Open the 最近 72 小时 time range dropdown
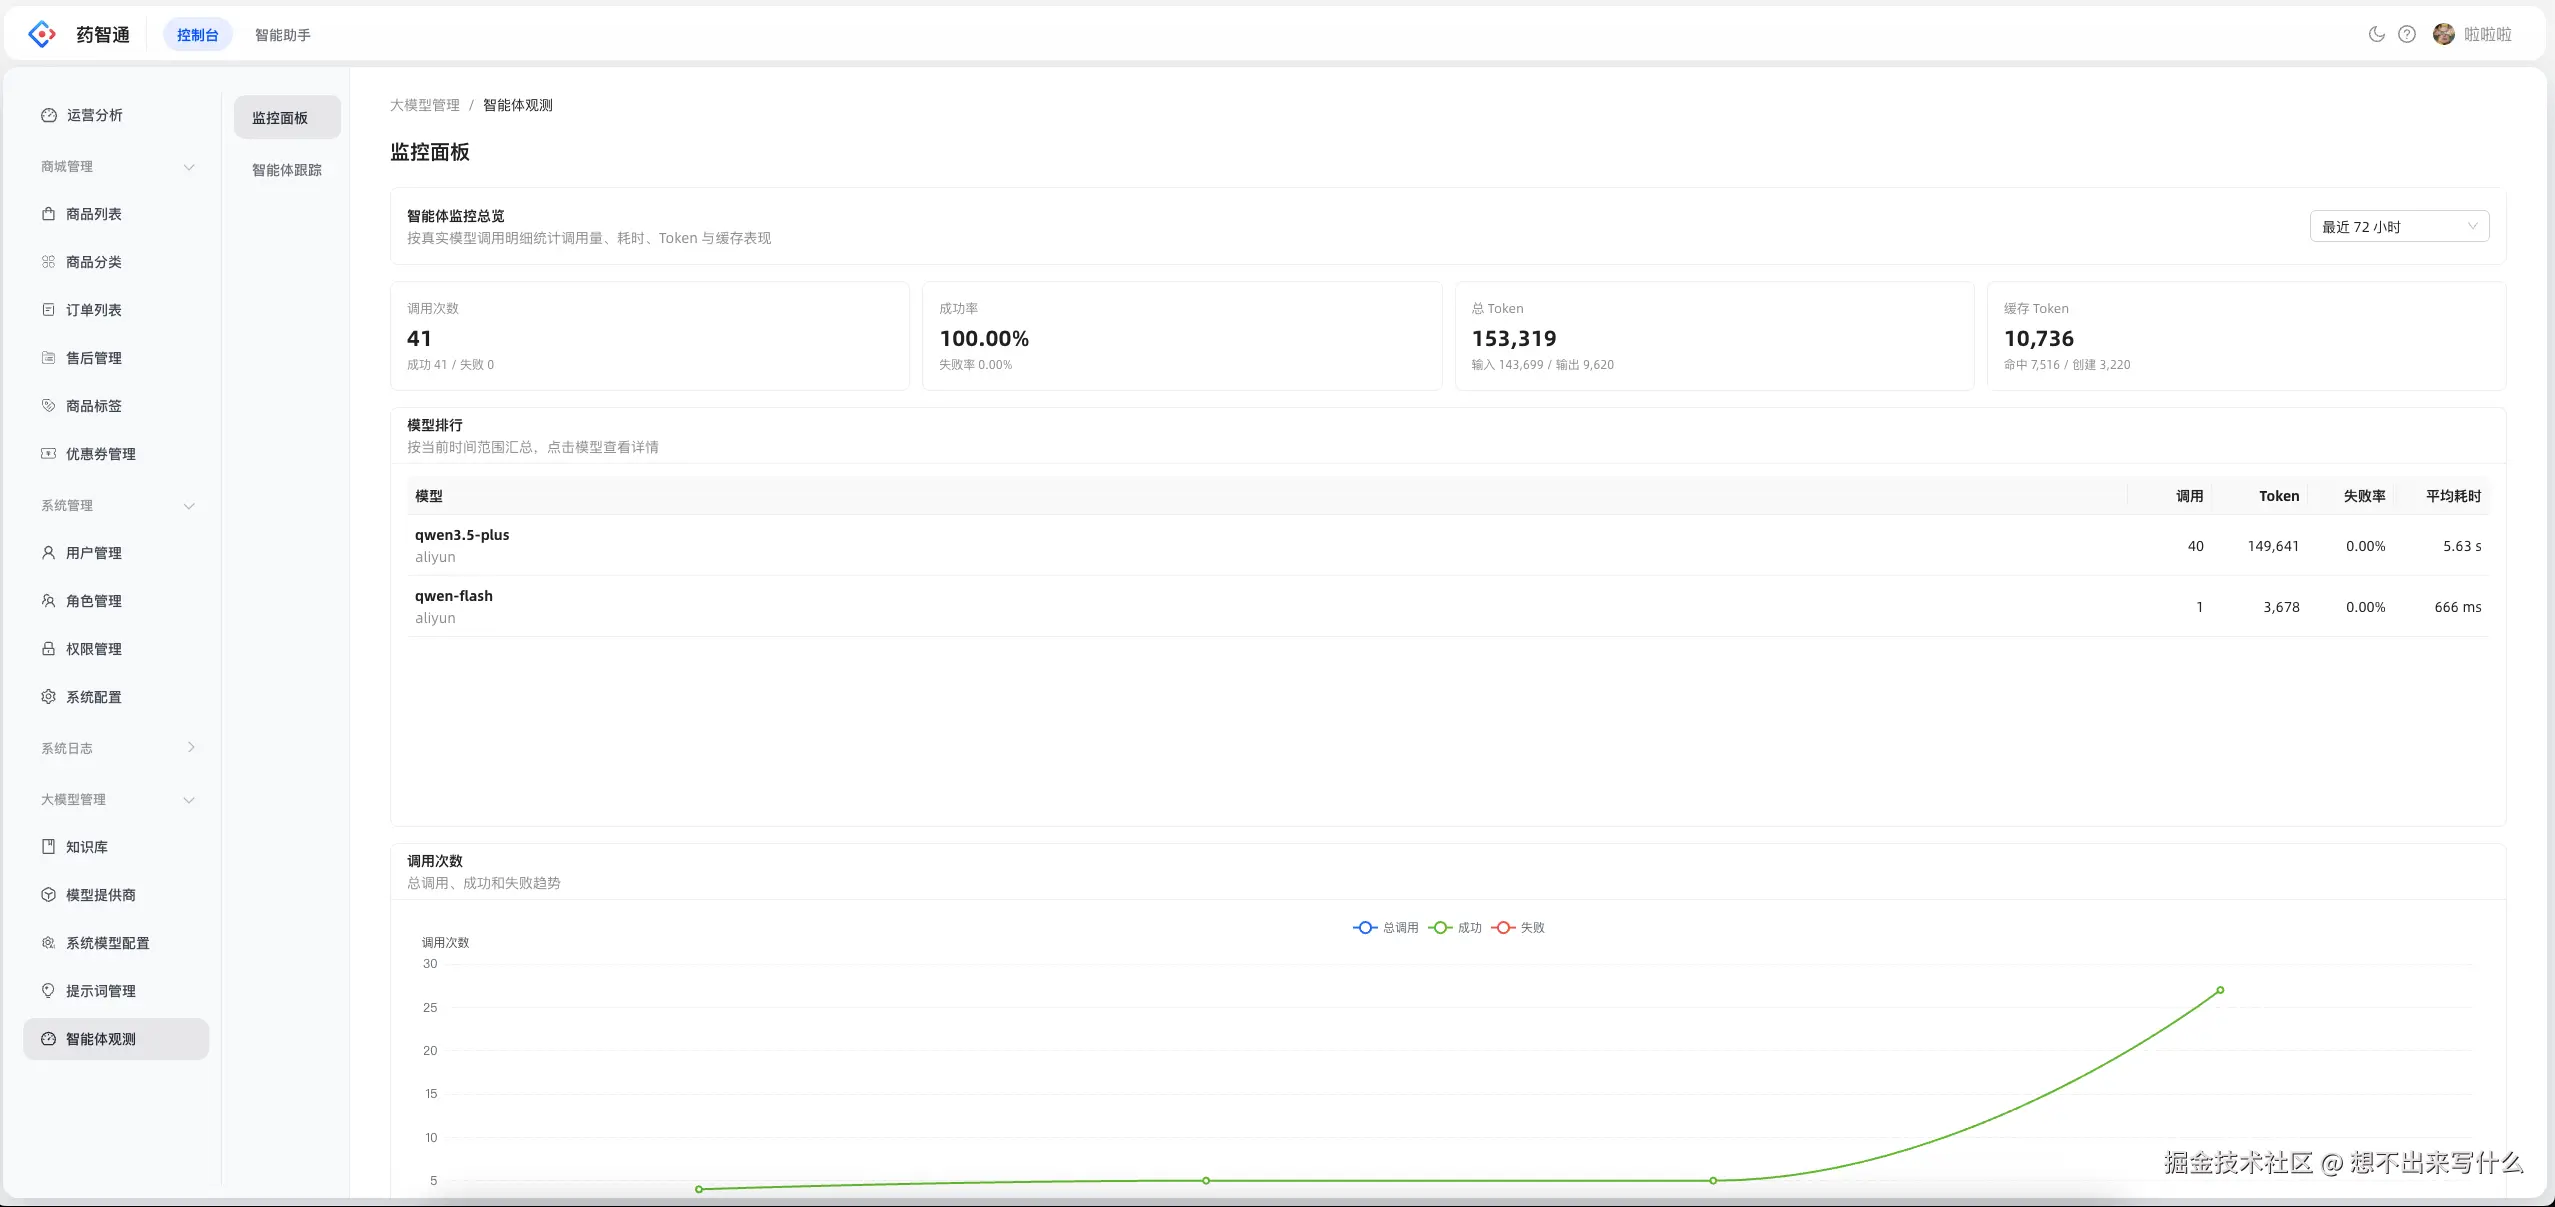 [2399, 227]
